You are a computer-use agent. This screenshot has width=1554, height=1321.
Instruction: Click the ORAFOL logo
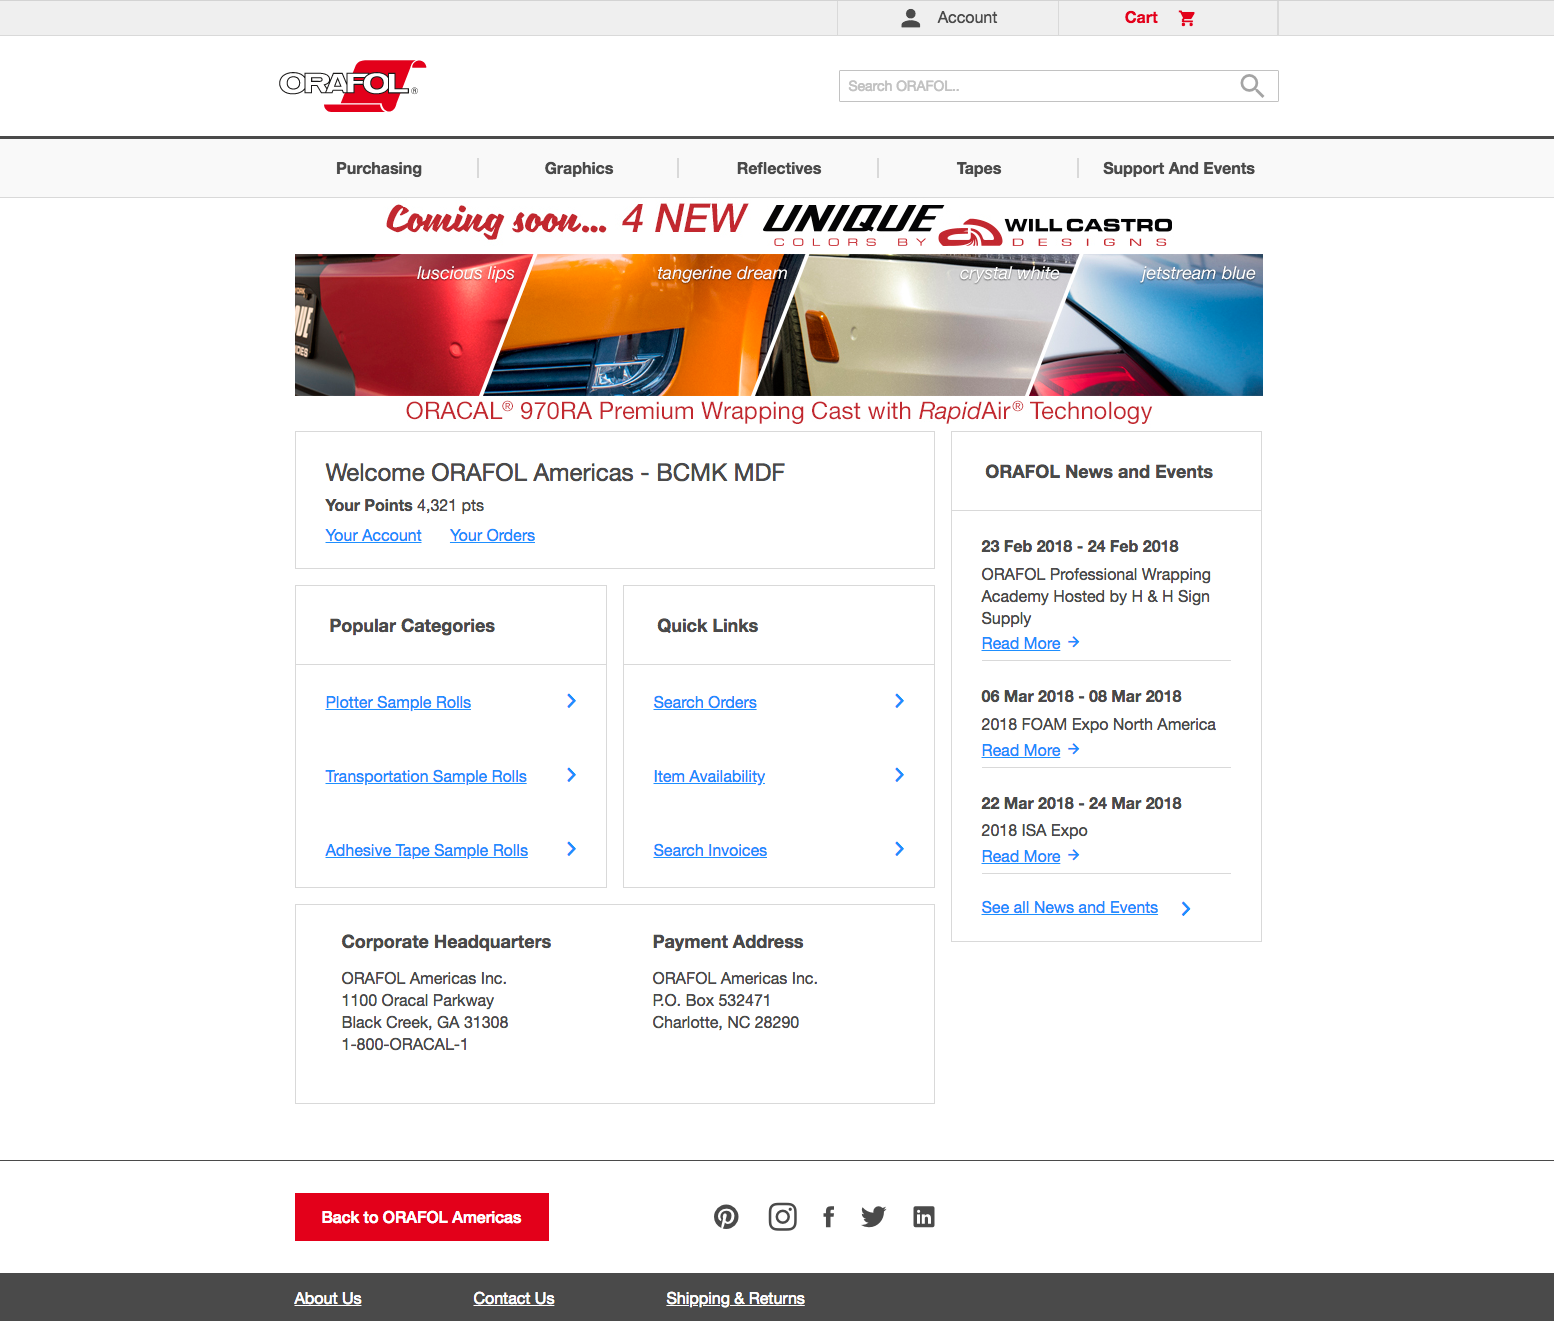tap(352, 85)
